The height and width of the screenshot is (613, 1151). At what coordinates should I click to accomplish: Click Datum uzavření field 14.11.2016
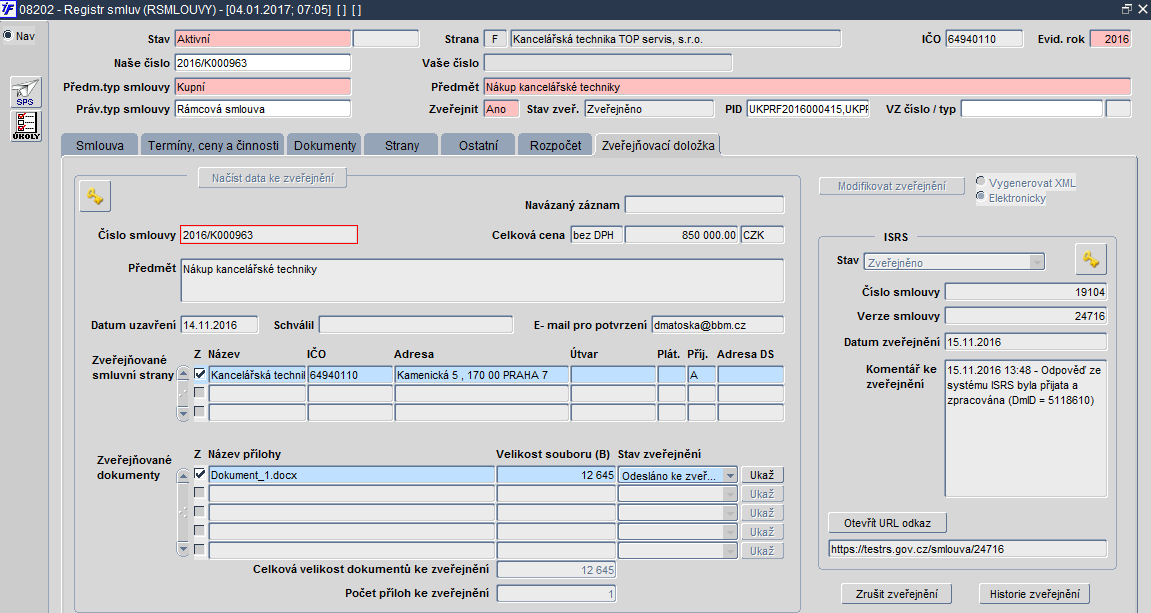(219, 324)
